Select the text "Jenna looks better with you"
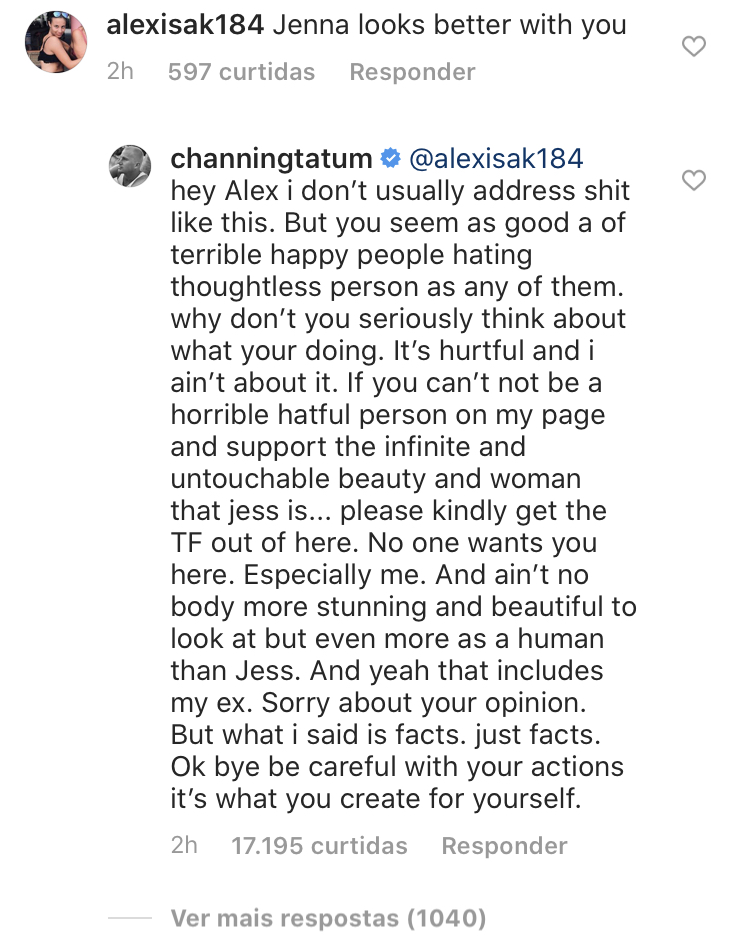The image size is (750, 943). pos(449,25)
